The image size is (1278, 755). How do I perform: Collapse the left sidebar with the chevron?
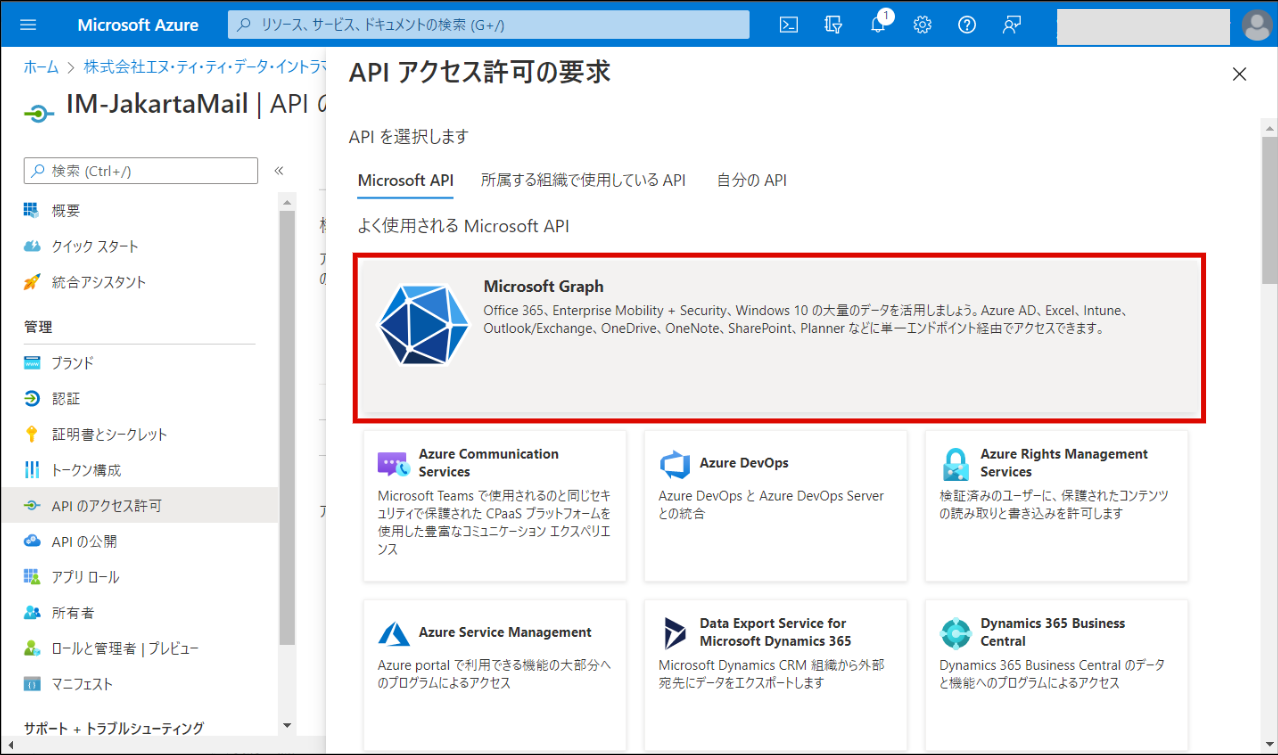coord(279,171)
